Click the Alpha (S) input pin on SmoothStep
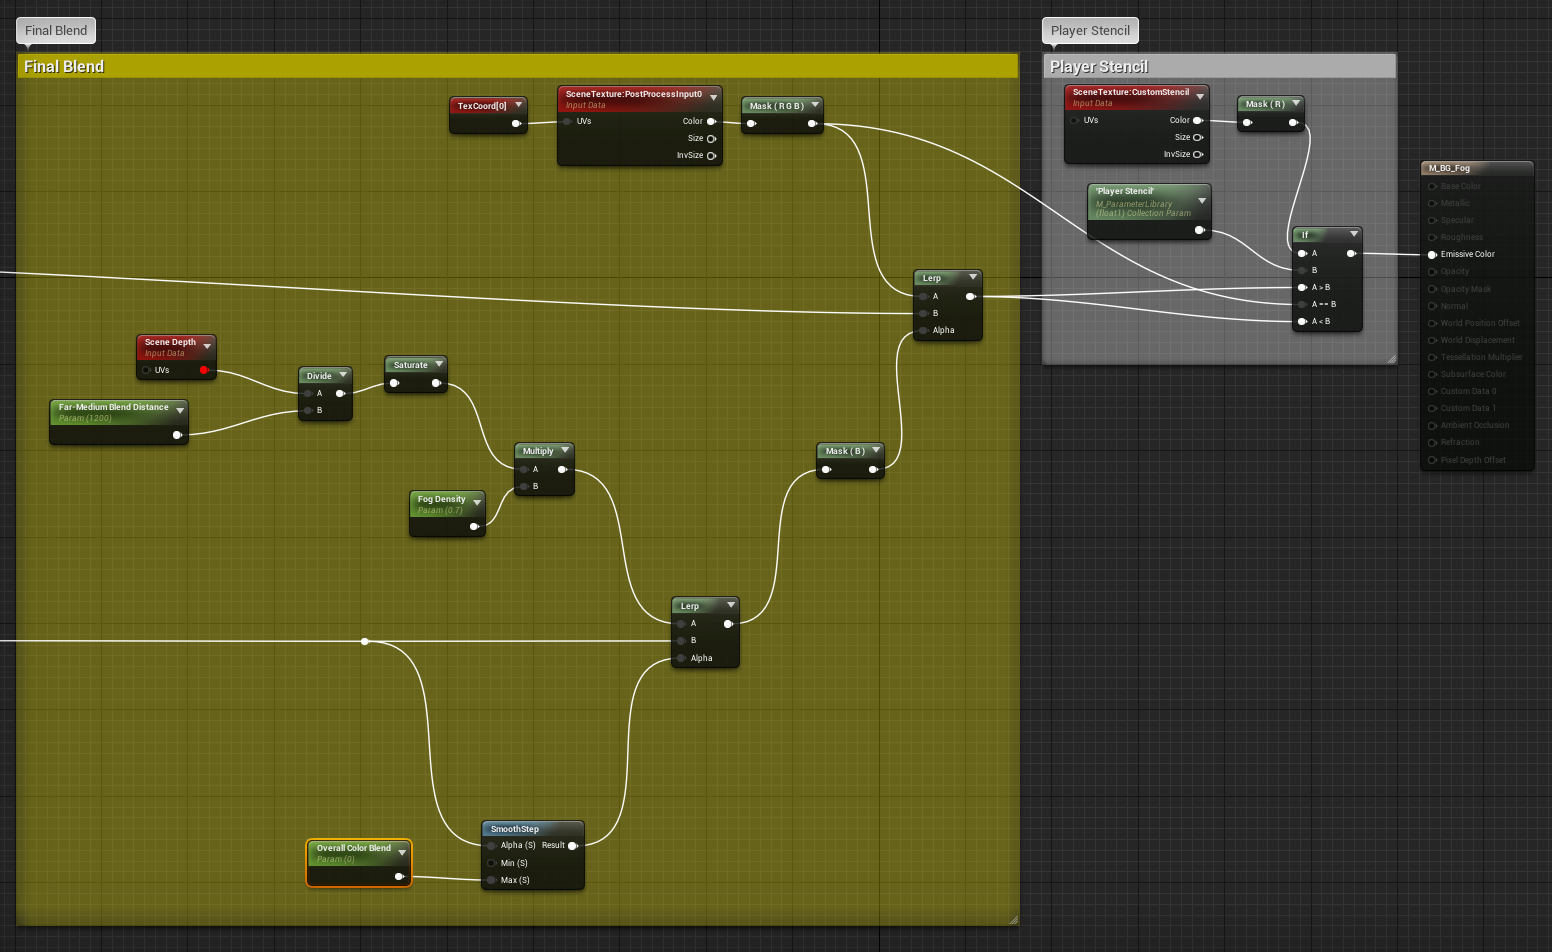The width and height of the screenshot is (1552, 952). tap(489, 845)
